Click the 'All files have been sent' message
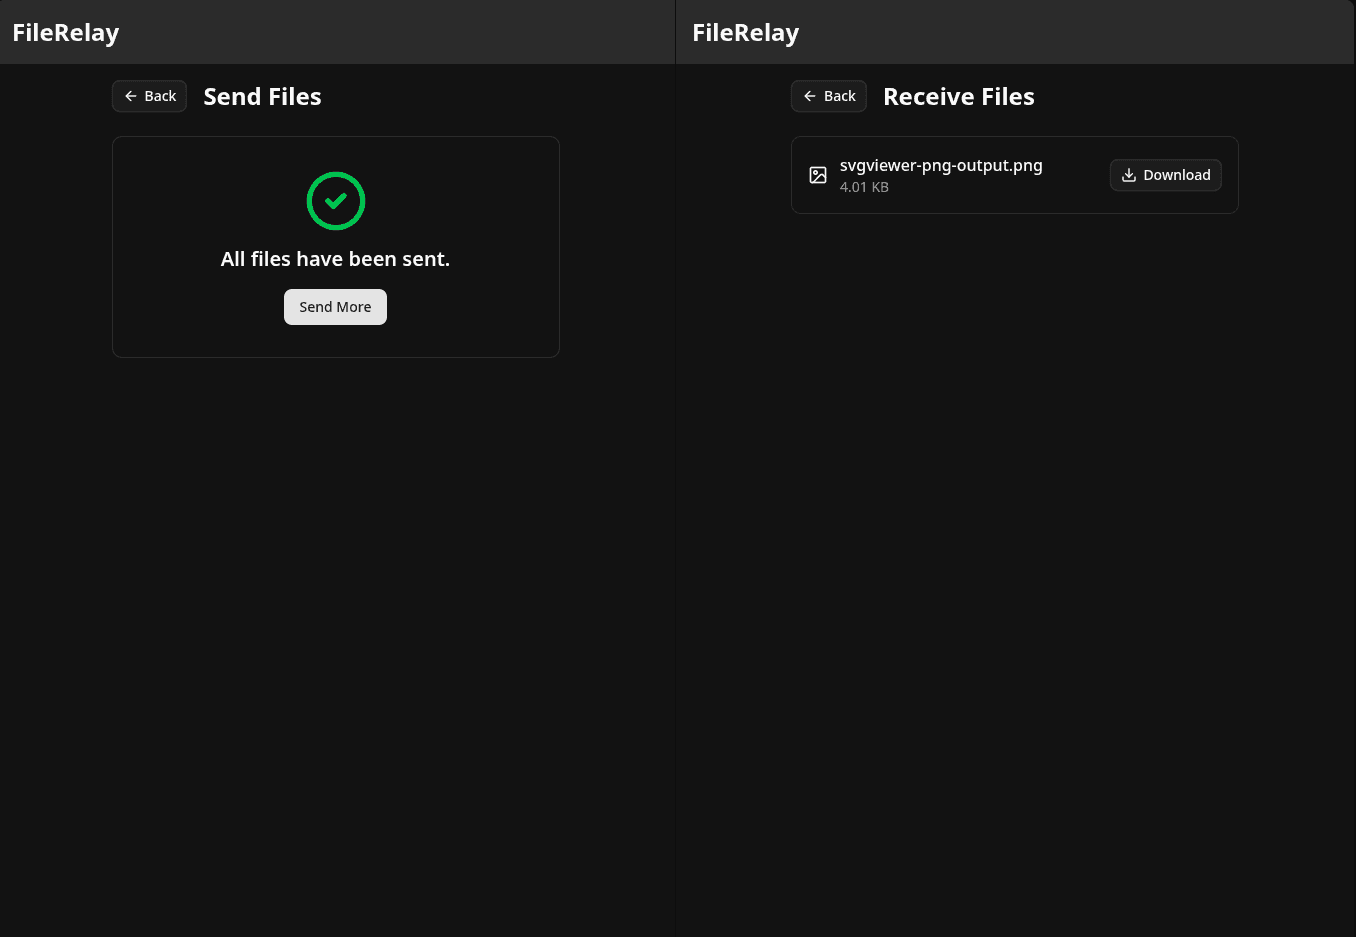 pos(335,259)
